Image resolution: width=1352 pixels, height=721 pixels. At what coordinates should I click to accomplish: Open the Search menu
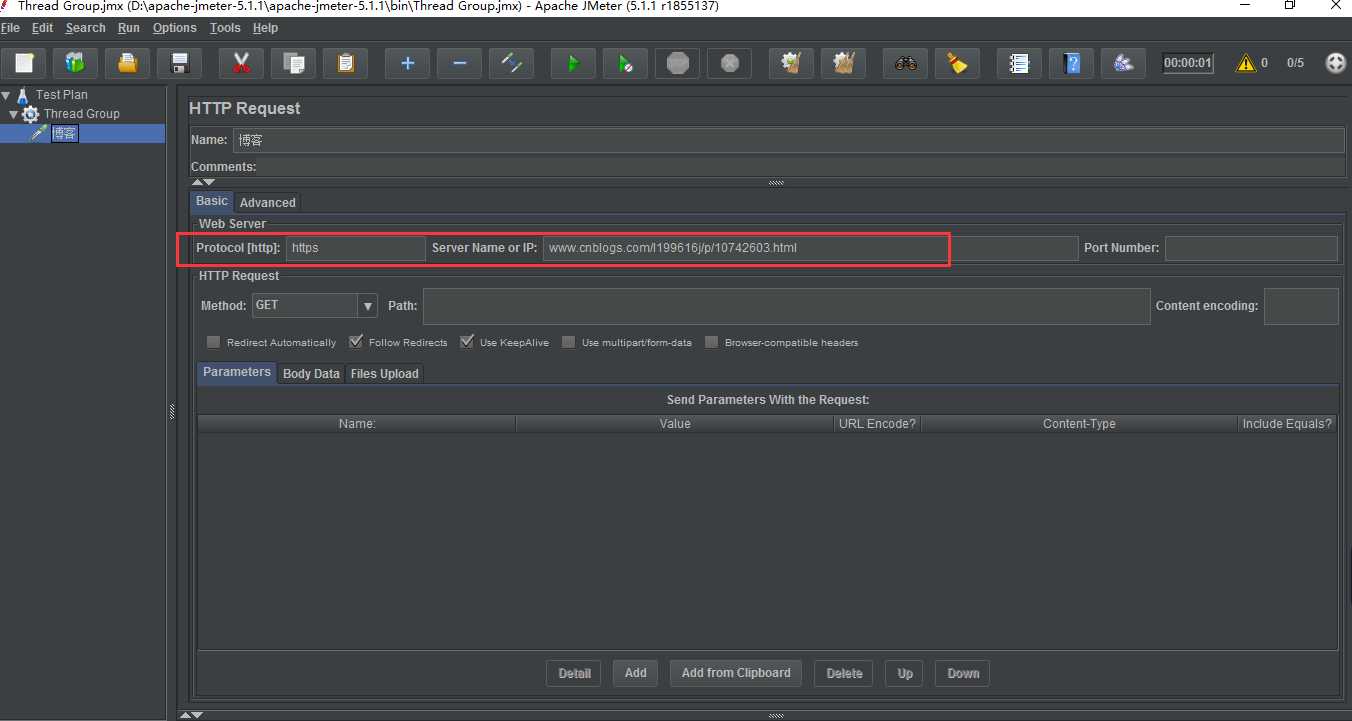(x=85, y=28)
